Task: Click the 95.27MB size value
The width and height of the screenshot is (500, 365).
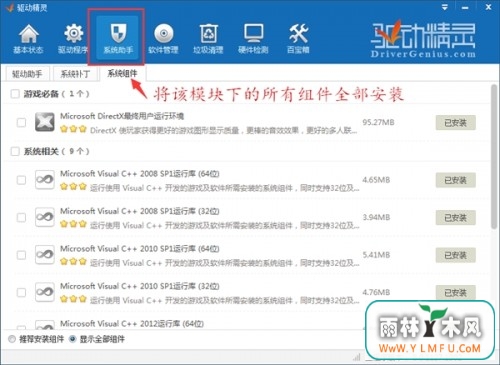Action: [378, 122]
